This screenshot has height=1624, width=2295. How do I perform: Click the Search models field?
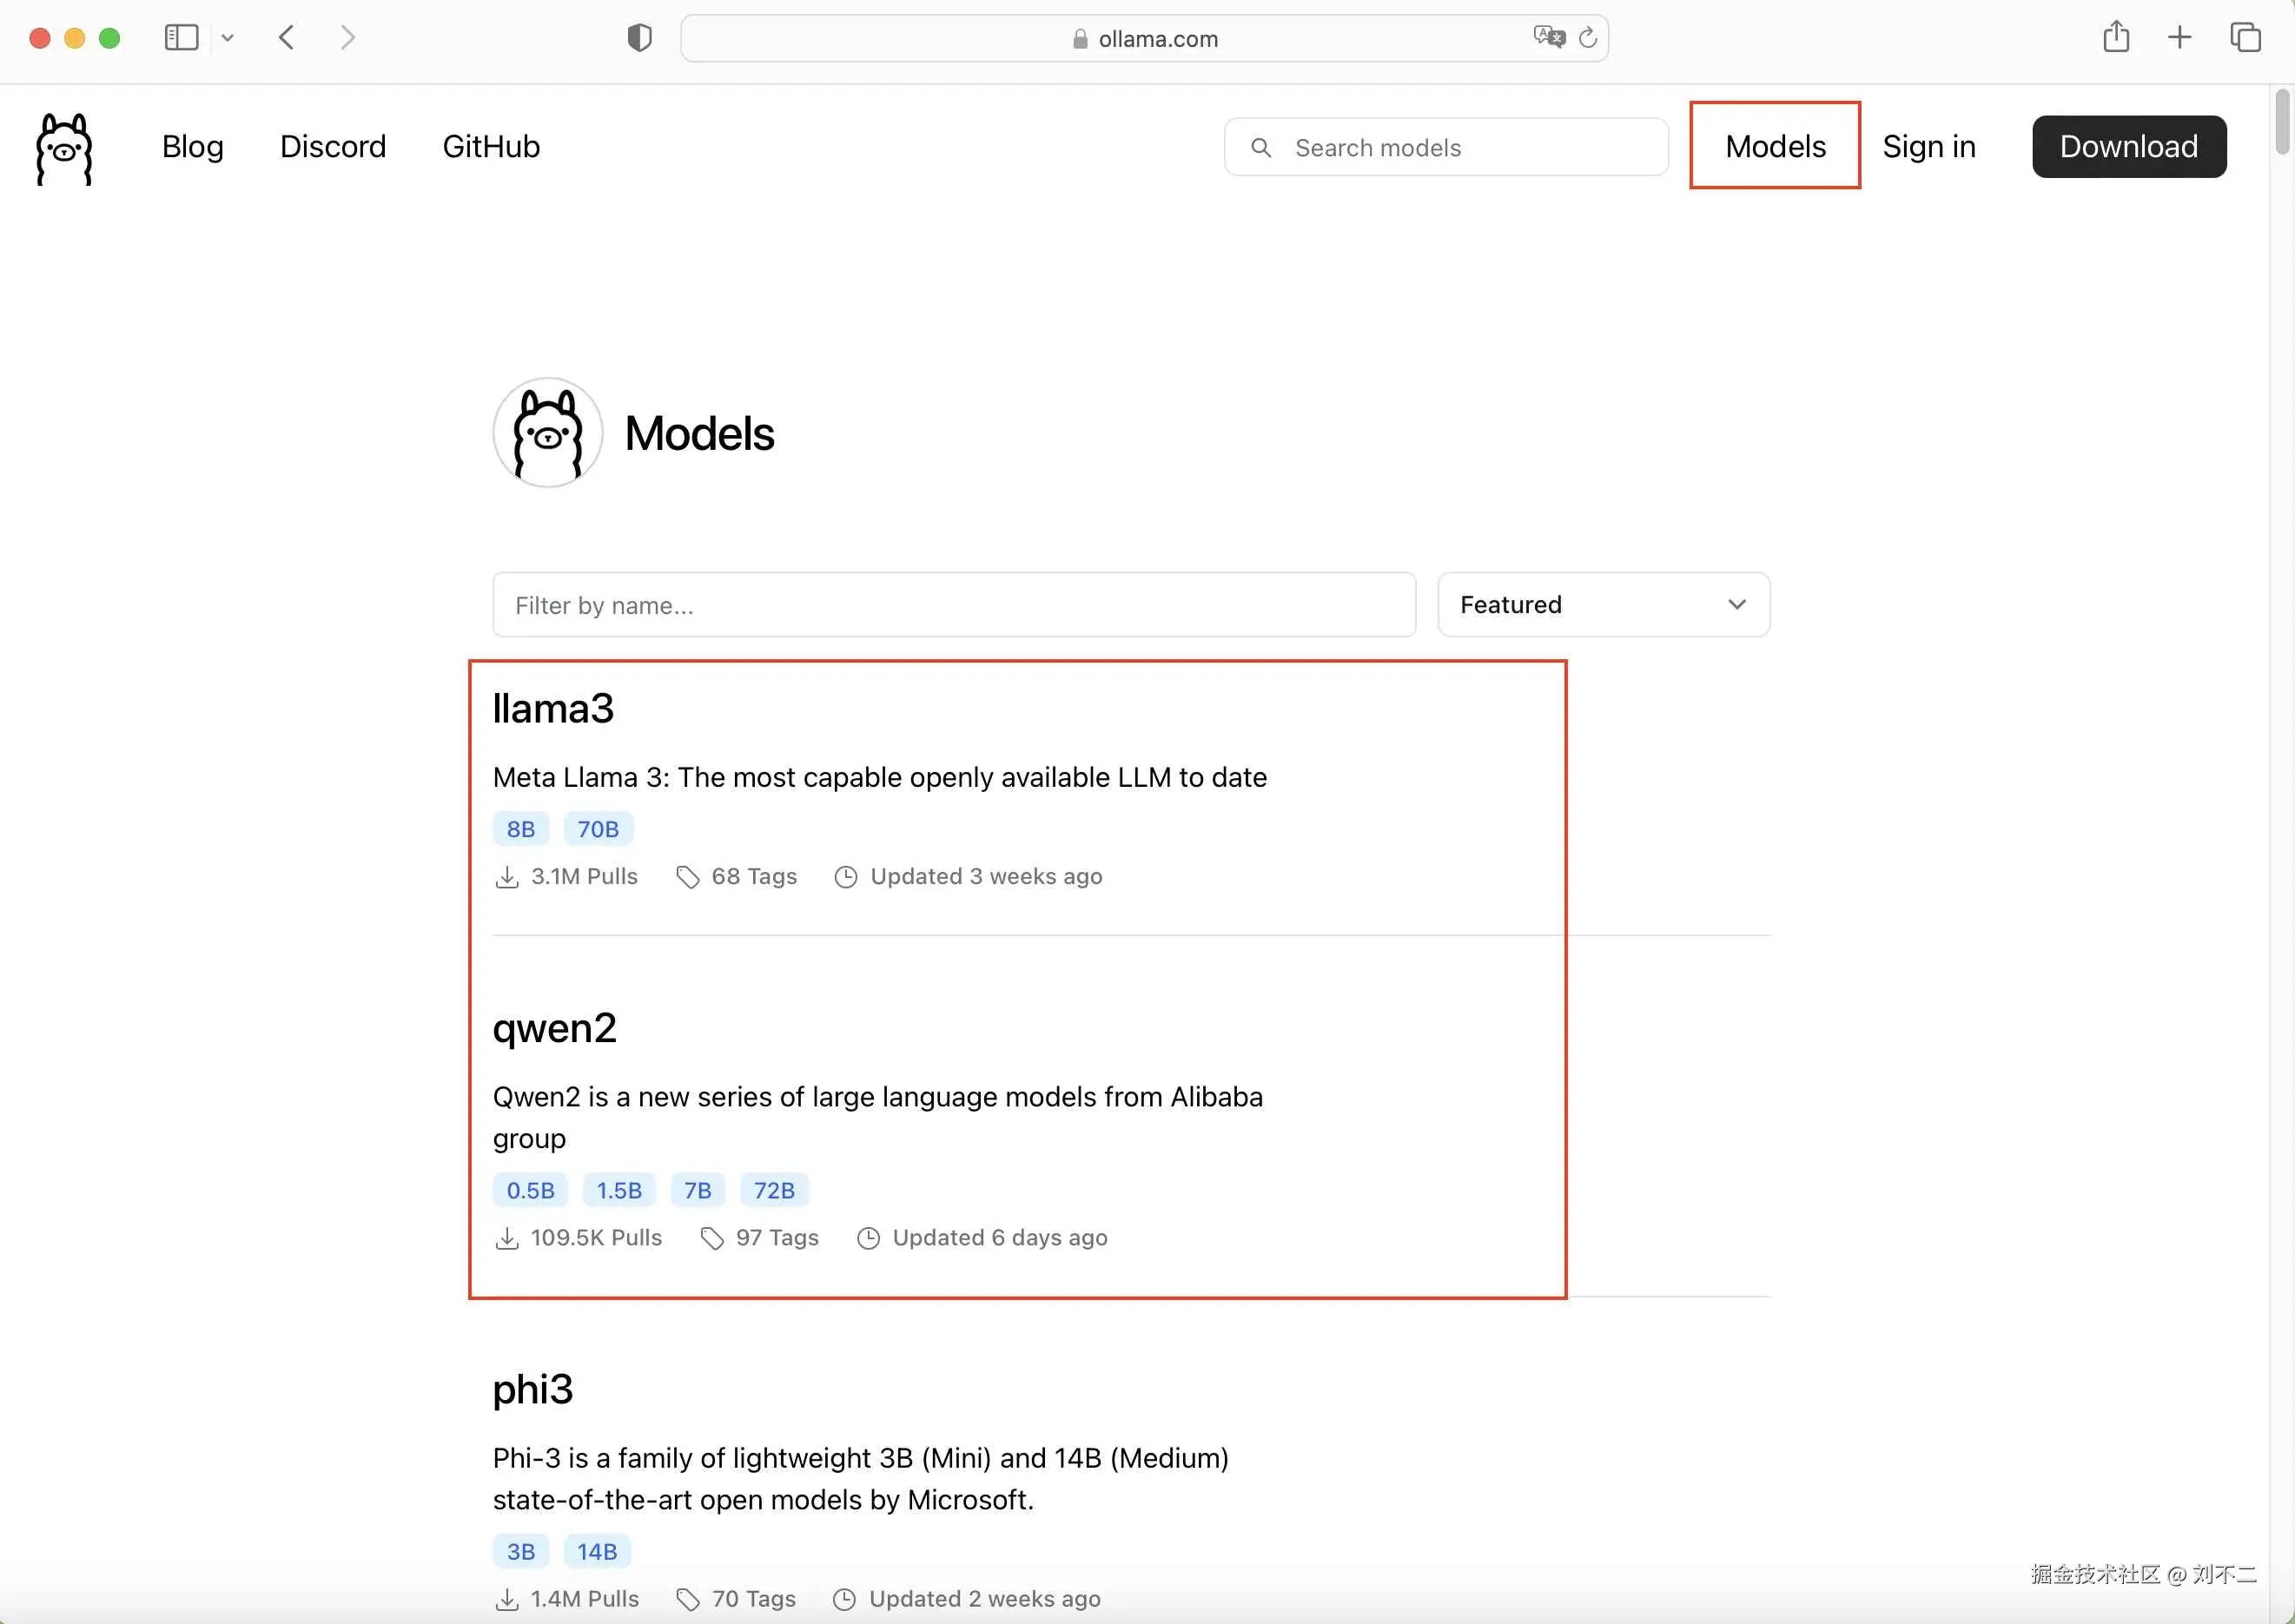[x=1446, y=148]
